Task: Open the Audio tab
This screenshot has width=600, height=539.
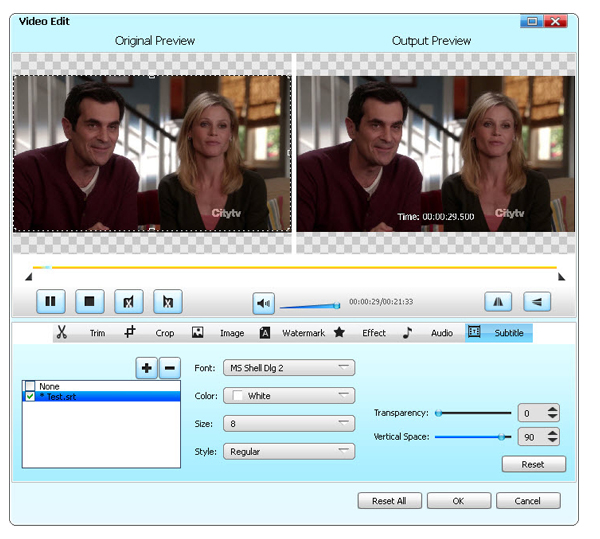Action: (442, 333)
